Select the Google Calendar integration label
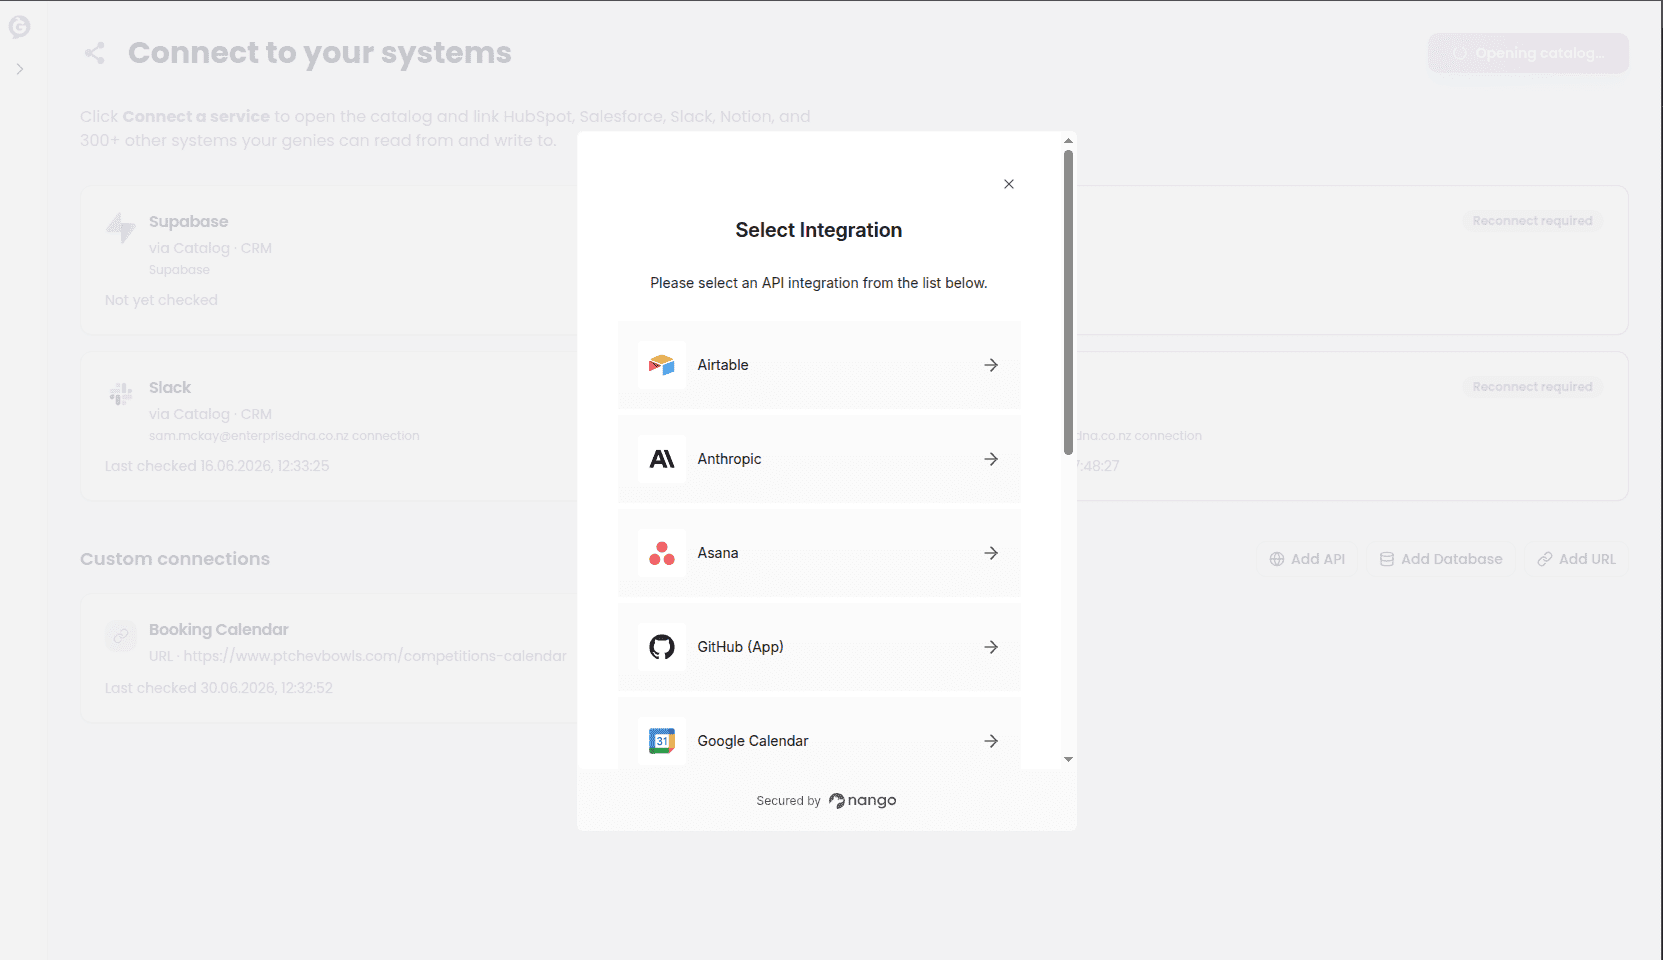1663x960 pixels. point(753,741)
